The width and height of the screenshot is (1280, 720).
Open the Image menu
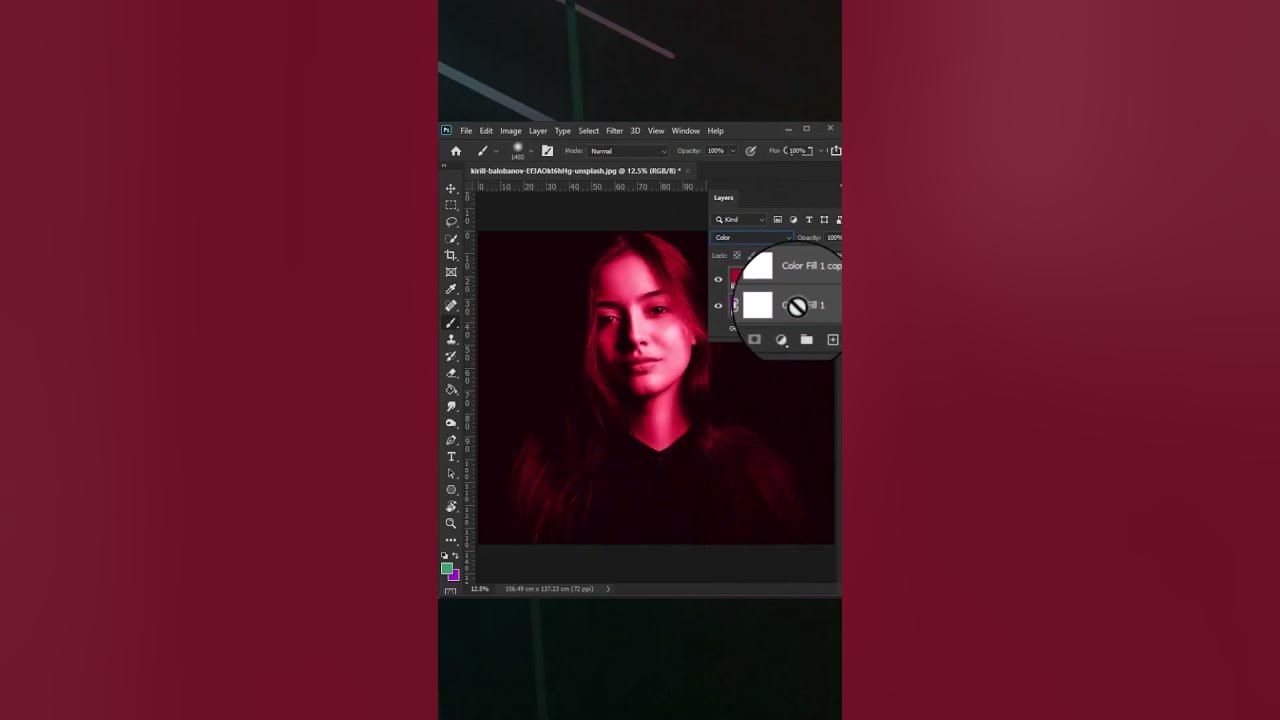click(x=511, y=131)
